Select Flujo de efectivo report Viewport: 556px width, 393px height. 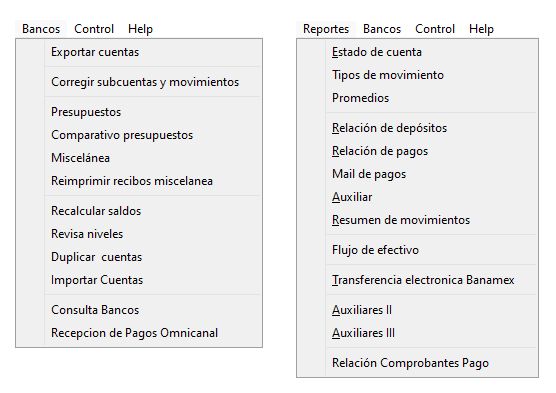(417, 250)
